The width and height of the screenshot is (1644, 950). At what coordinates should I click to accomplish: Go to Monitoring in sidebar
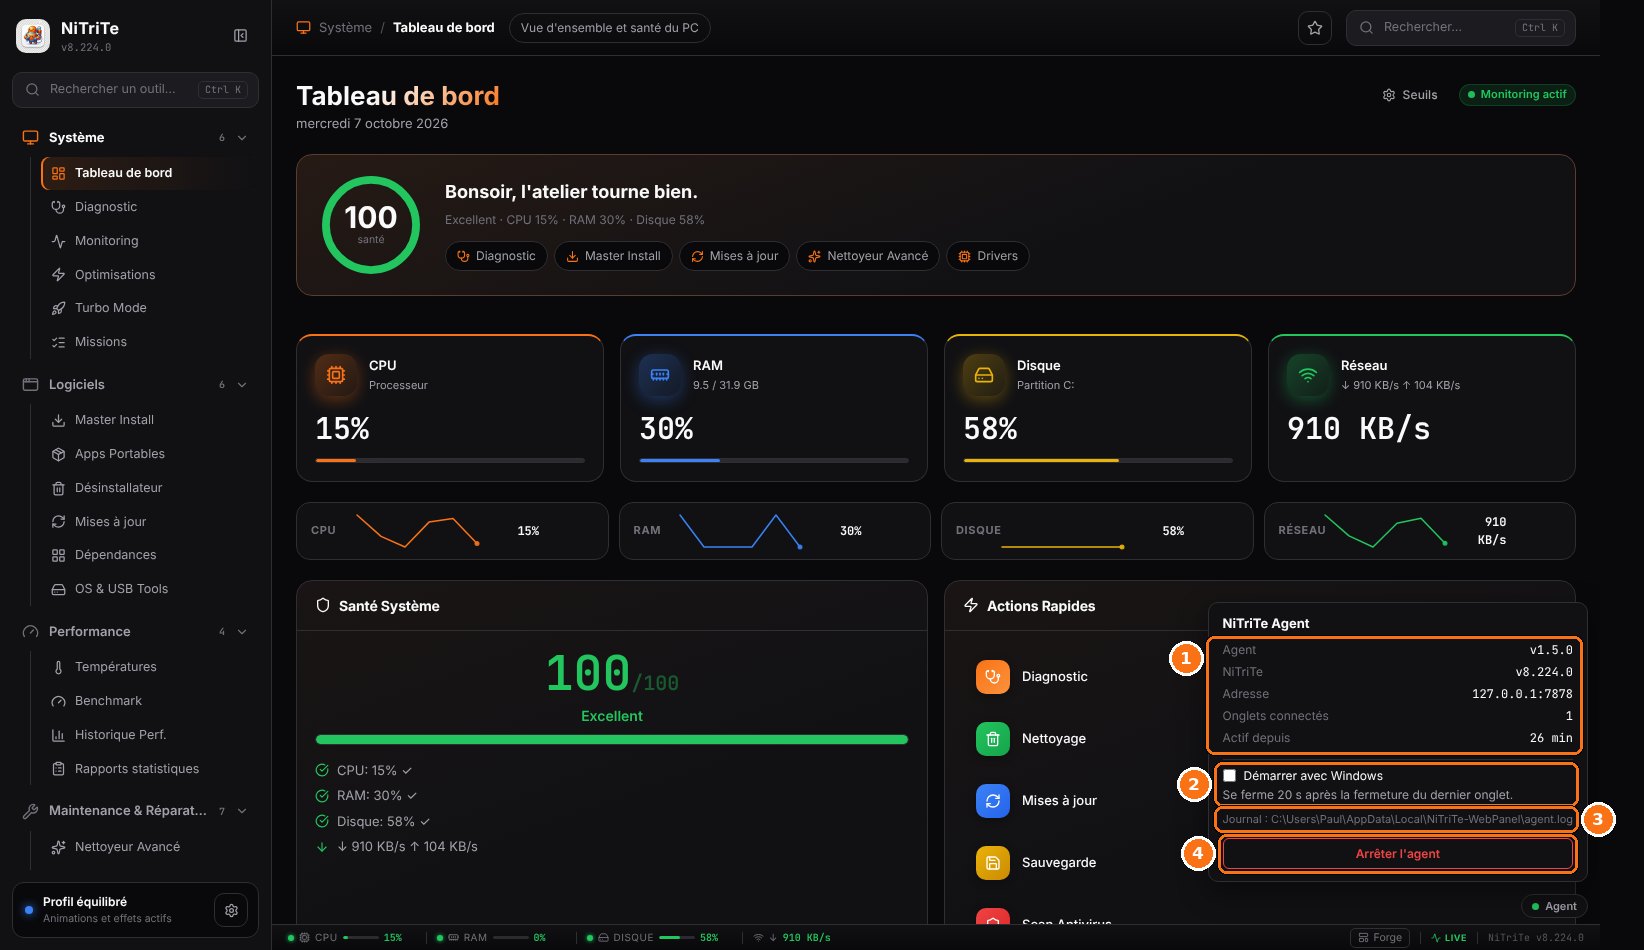click(149, 241)
